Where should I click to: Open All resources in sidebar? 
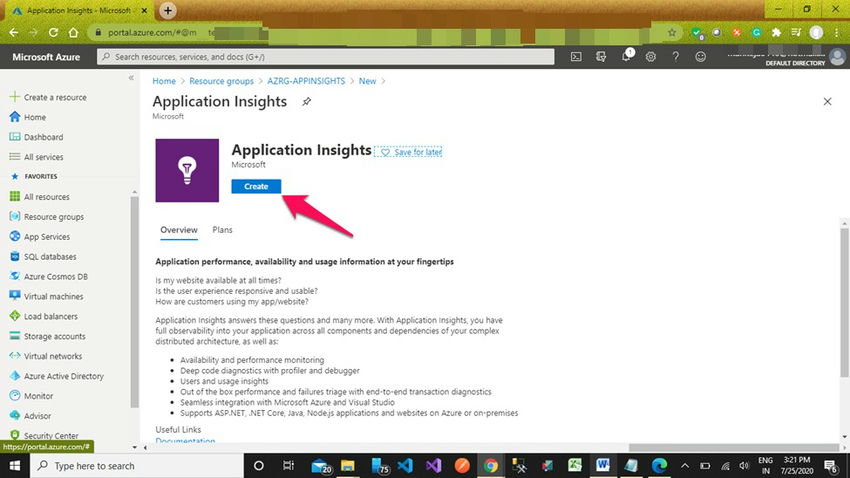pyautogui.click(x=40, y=197)
